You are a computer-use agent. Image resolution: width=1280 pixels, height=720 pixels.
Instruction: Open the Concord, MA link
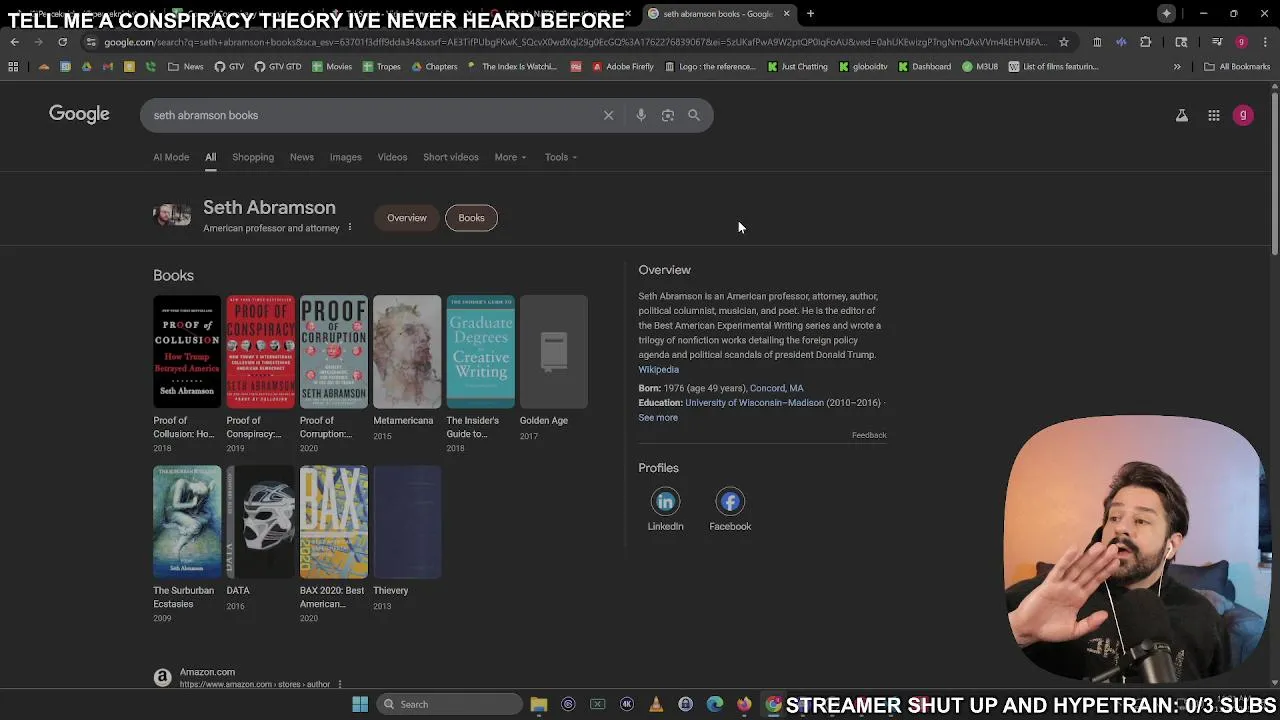tap(777, 388)
